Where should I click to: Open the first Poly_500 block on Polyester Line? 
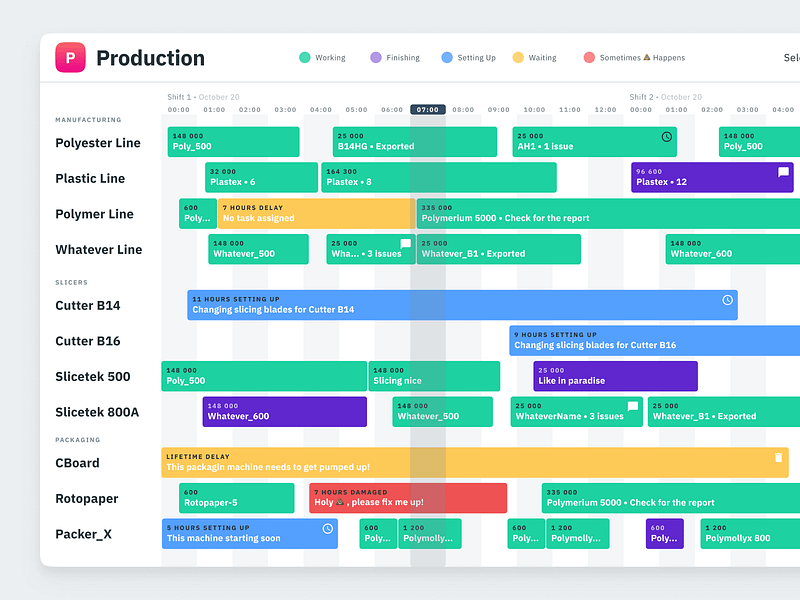233,142
